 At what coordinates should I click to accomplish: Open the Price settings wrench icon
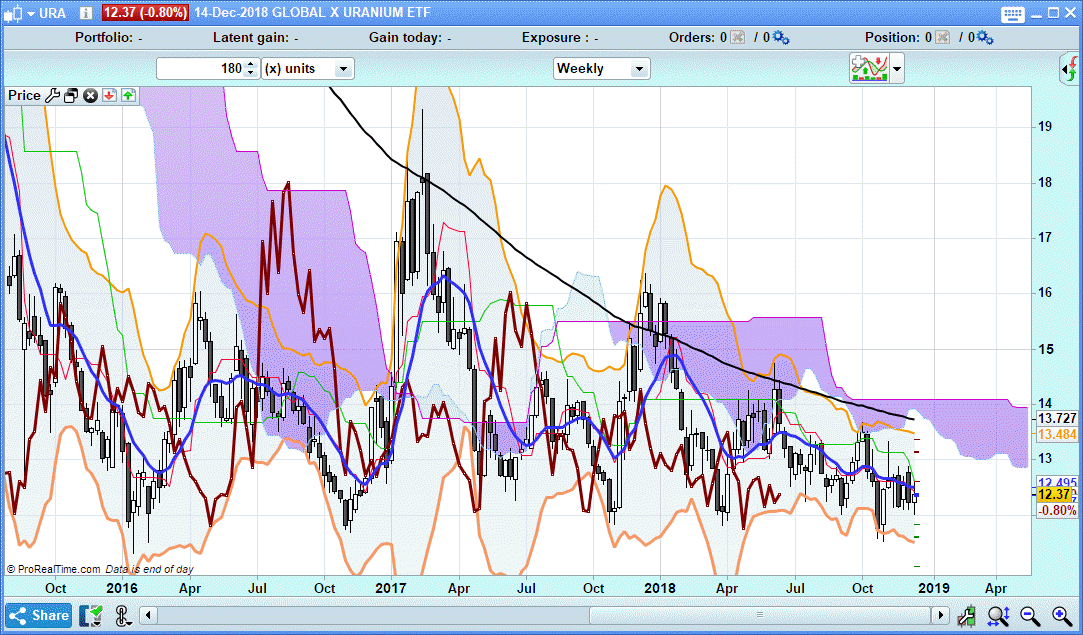(x=52, y=95)
